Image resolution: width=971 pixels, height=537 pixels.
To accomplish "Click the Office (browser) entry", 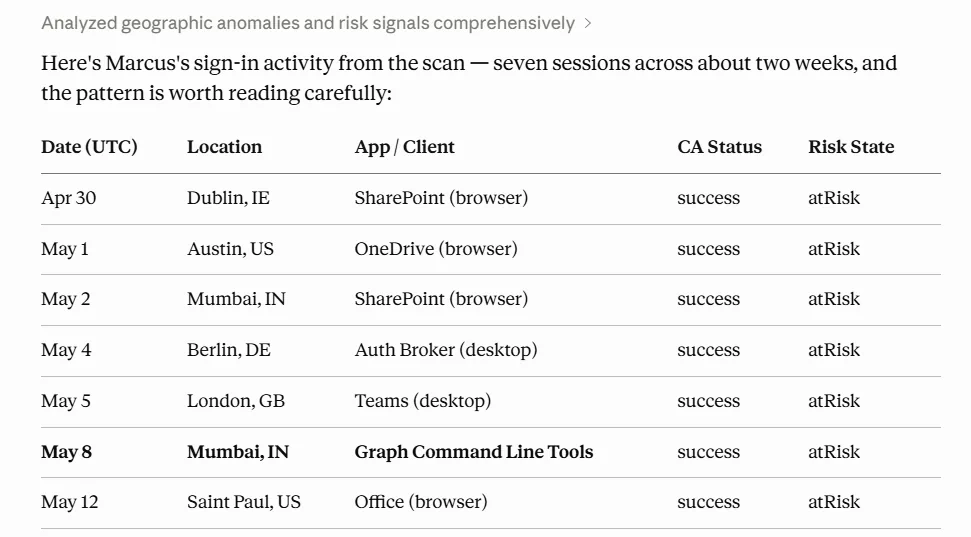I will tap(421, 502).
